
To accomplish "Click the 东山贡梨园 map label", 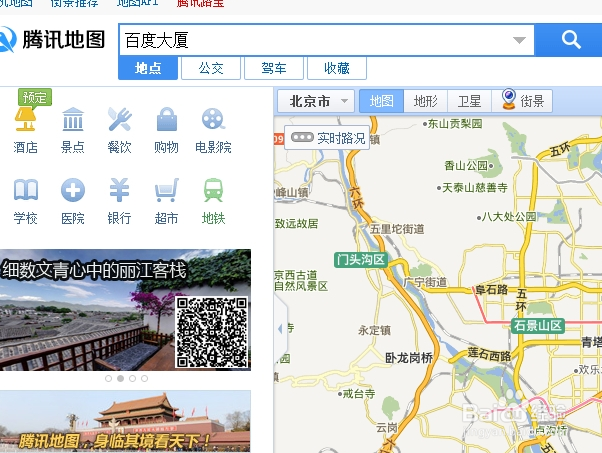I will coord(455,124).
